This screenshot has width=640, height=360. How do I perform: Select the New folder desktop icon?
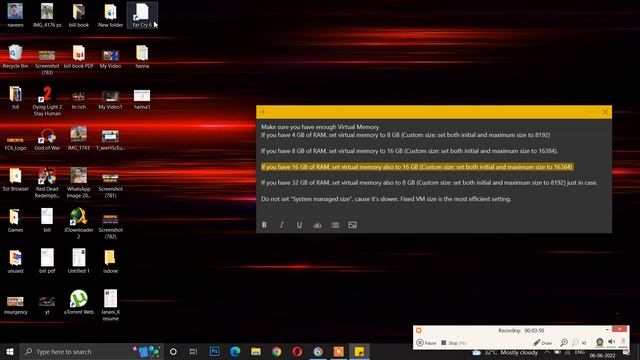(110, 16)
